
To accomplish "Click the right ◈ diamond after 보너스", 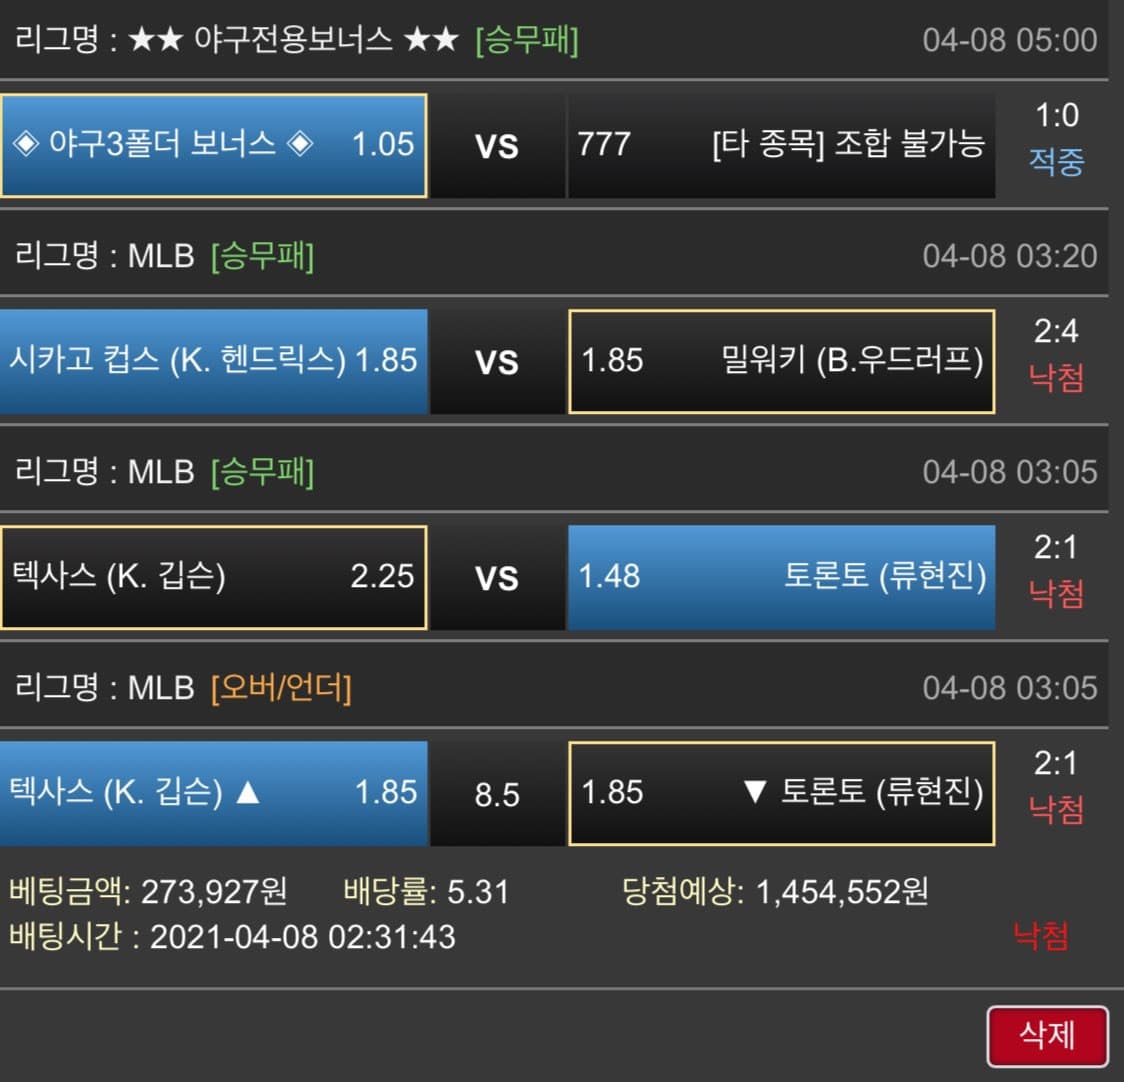I will [x=300, y=144].
